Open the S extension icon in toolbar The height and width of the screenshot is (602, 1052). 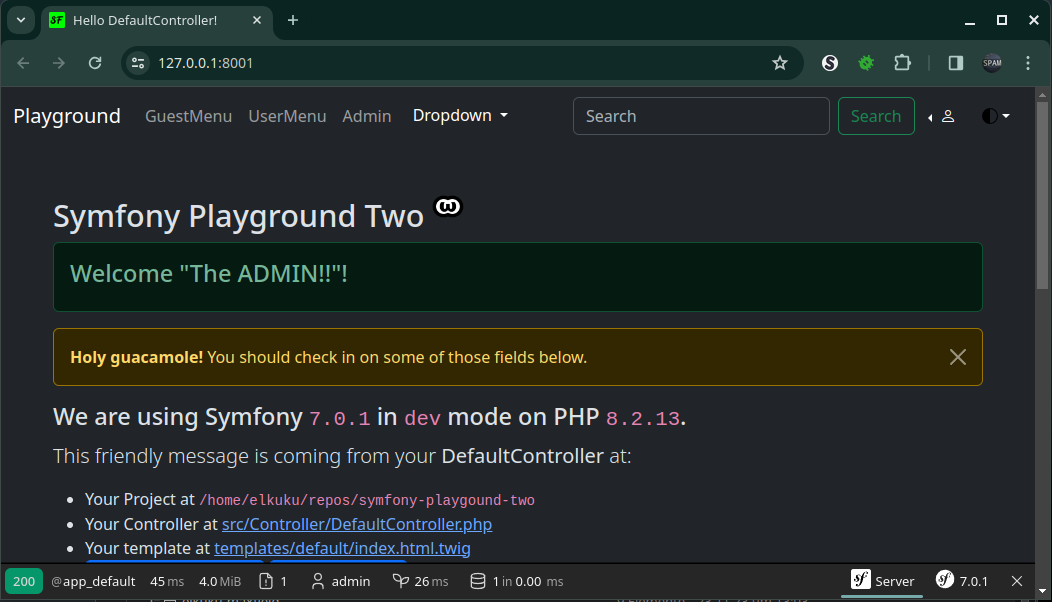(x=830, y=63)
